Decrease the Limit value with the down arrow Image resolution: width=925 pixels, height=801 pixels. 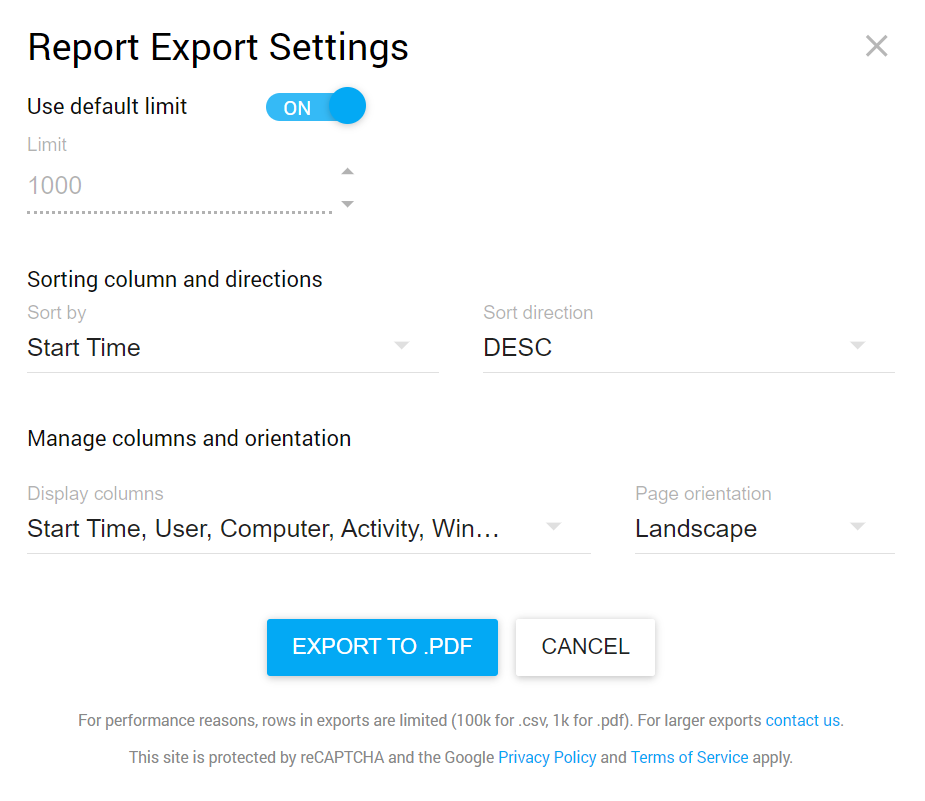(x=347, y=204)
